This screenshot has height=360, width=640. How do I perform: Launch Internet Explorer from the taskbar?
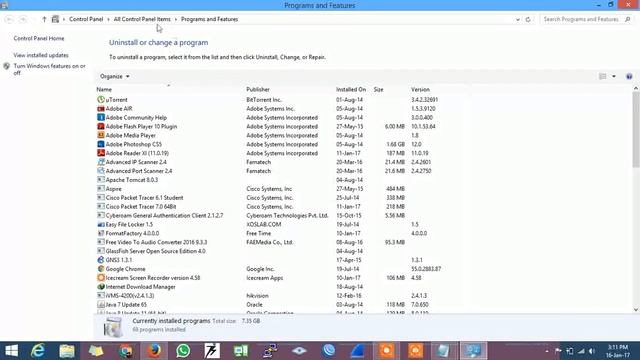[38, 351]
